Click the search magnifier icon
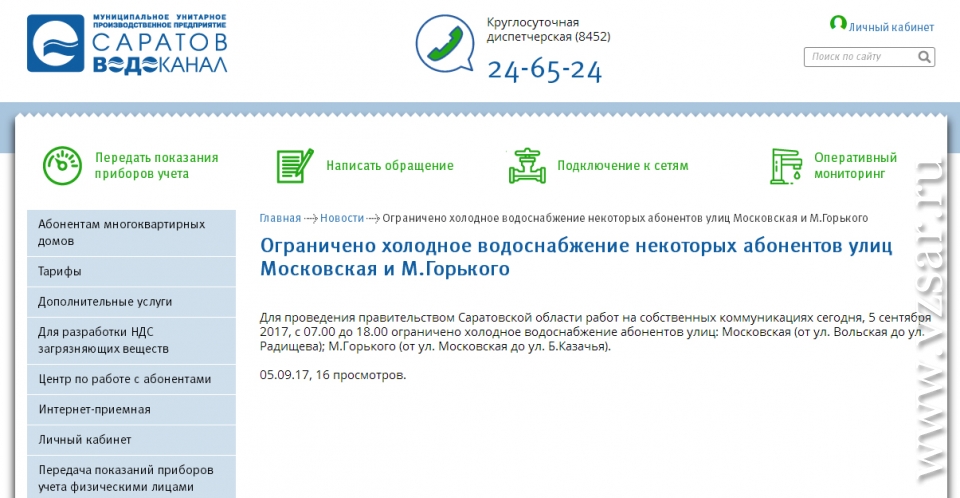 click(924, 57)
